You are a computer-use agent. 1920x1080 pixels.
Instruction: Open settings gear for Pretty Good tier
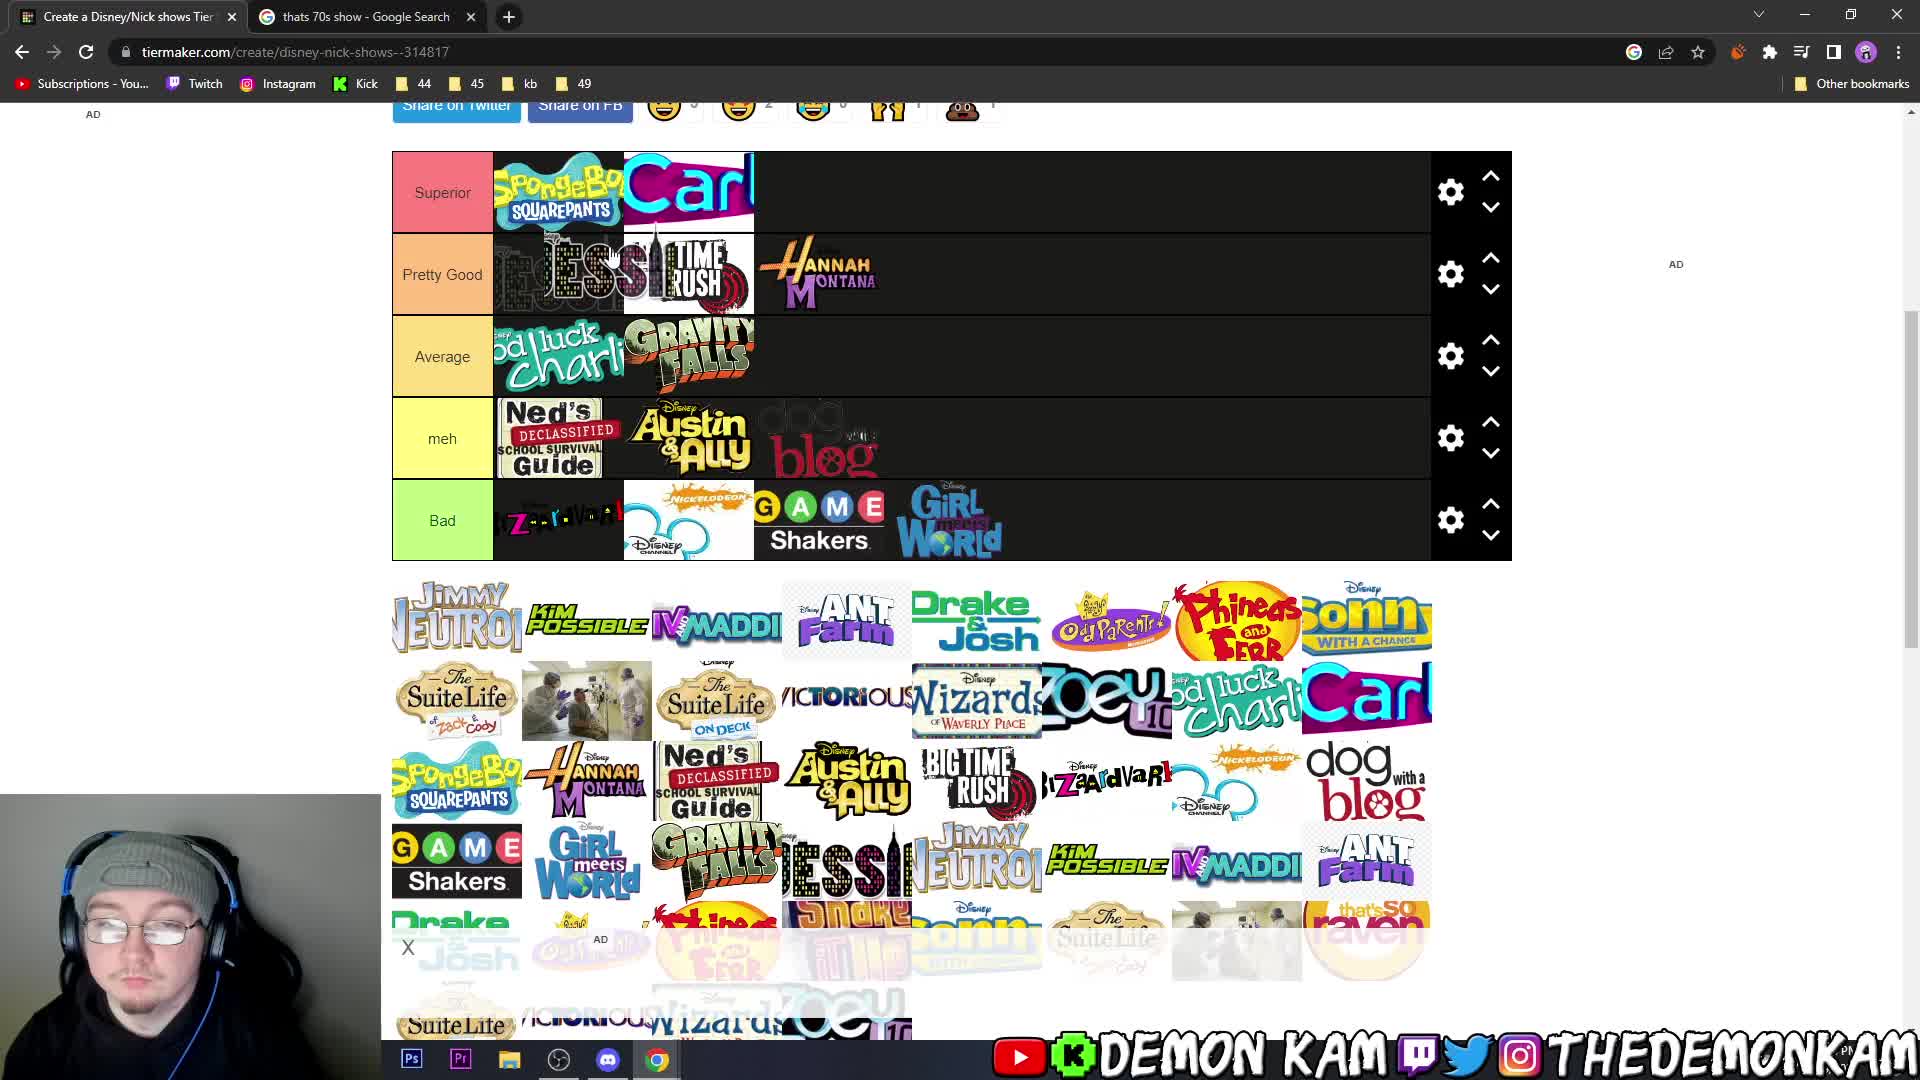(x=1450, y=274)
